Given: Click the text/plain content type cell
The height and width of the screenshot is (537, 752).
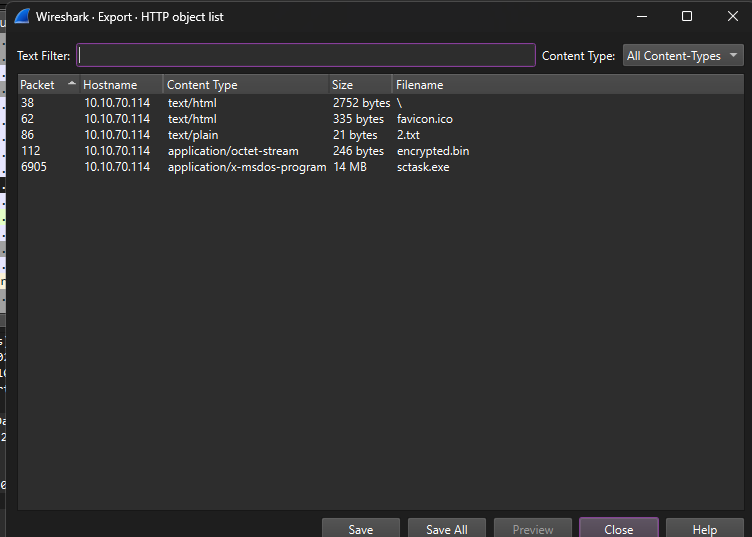Looking at the screenshot, I should [193, 135].
